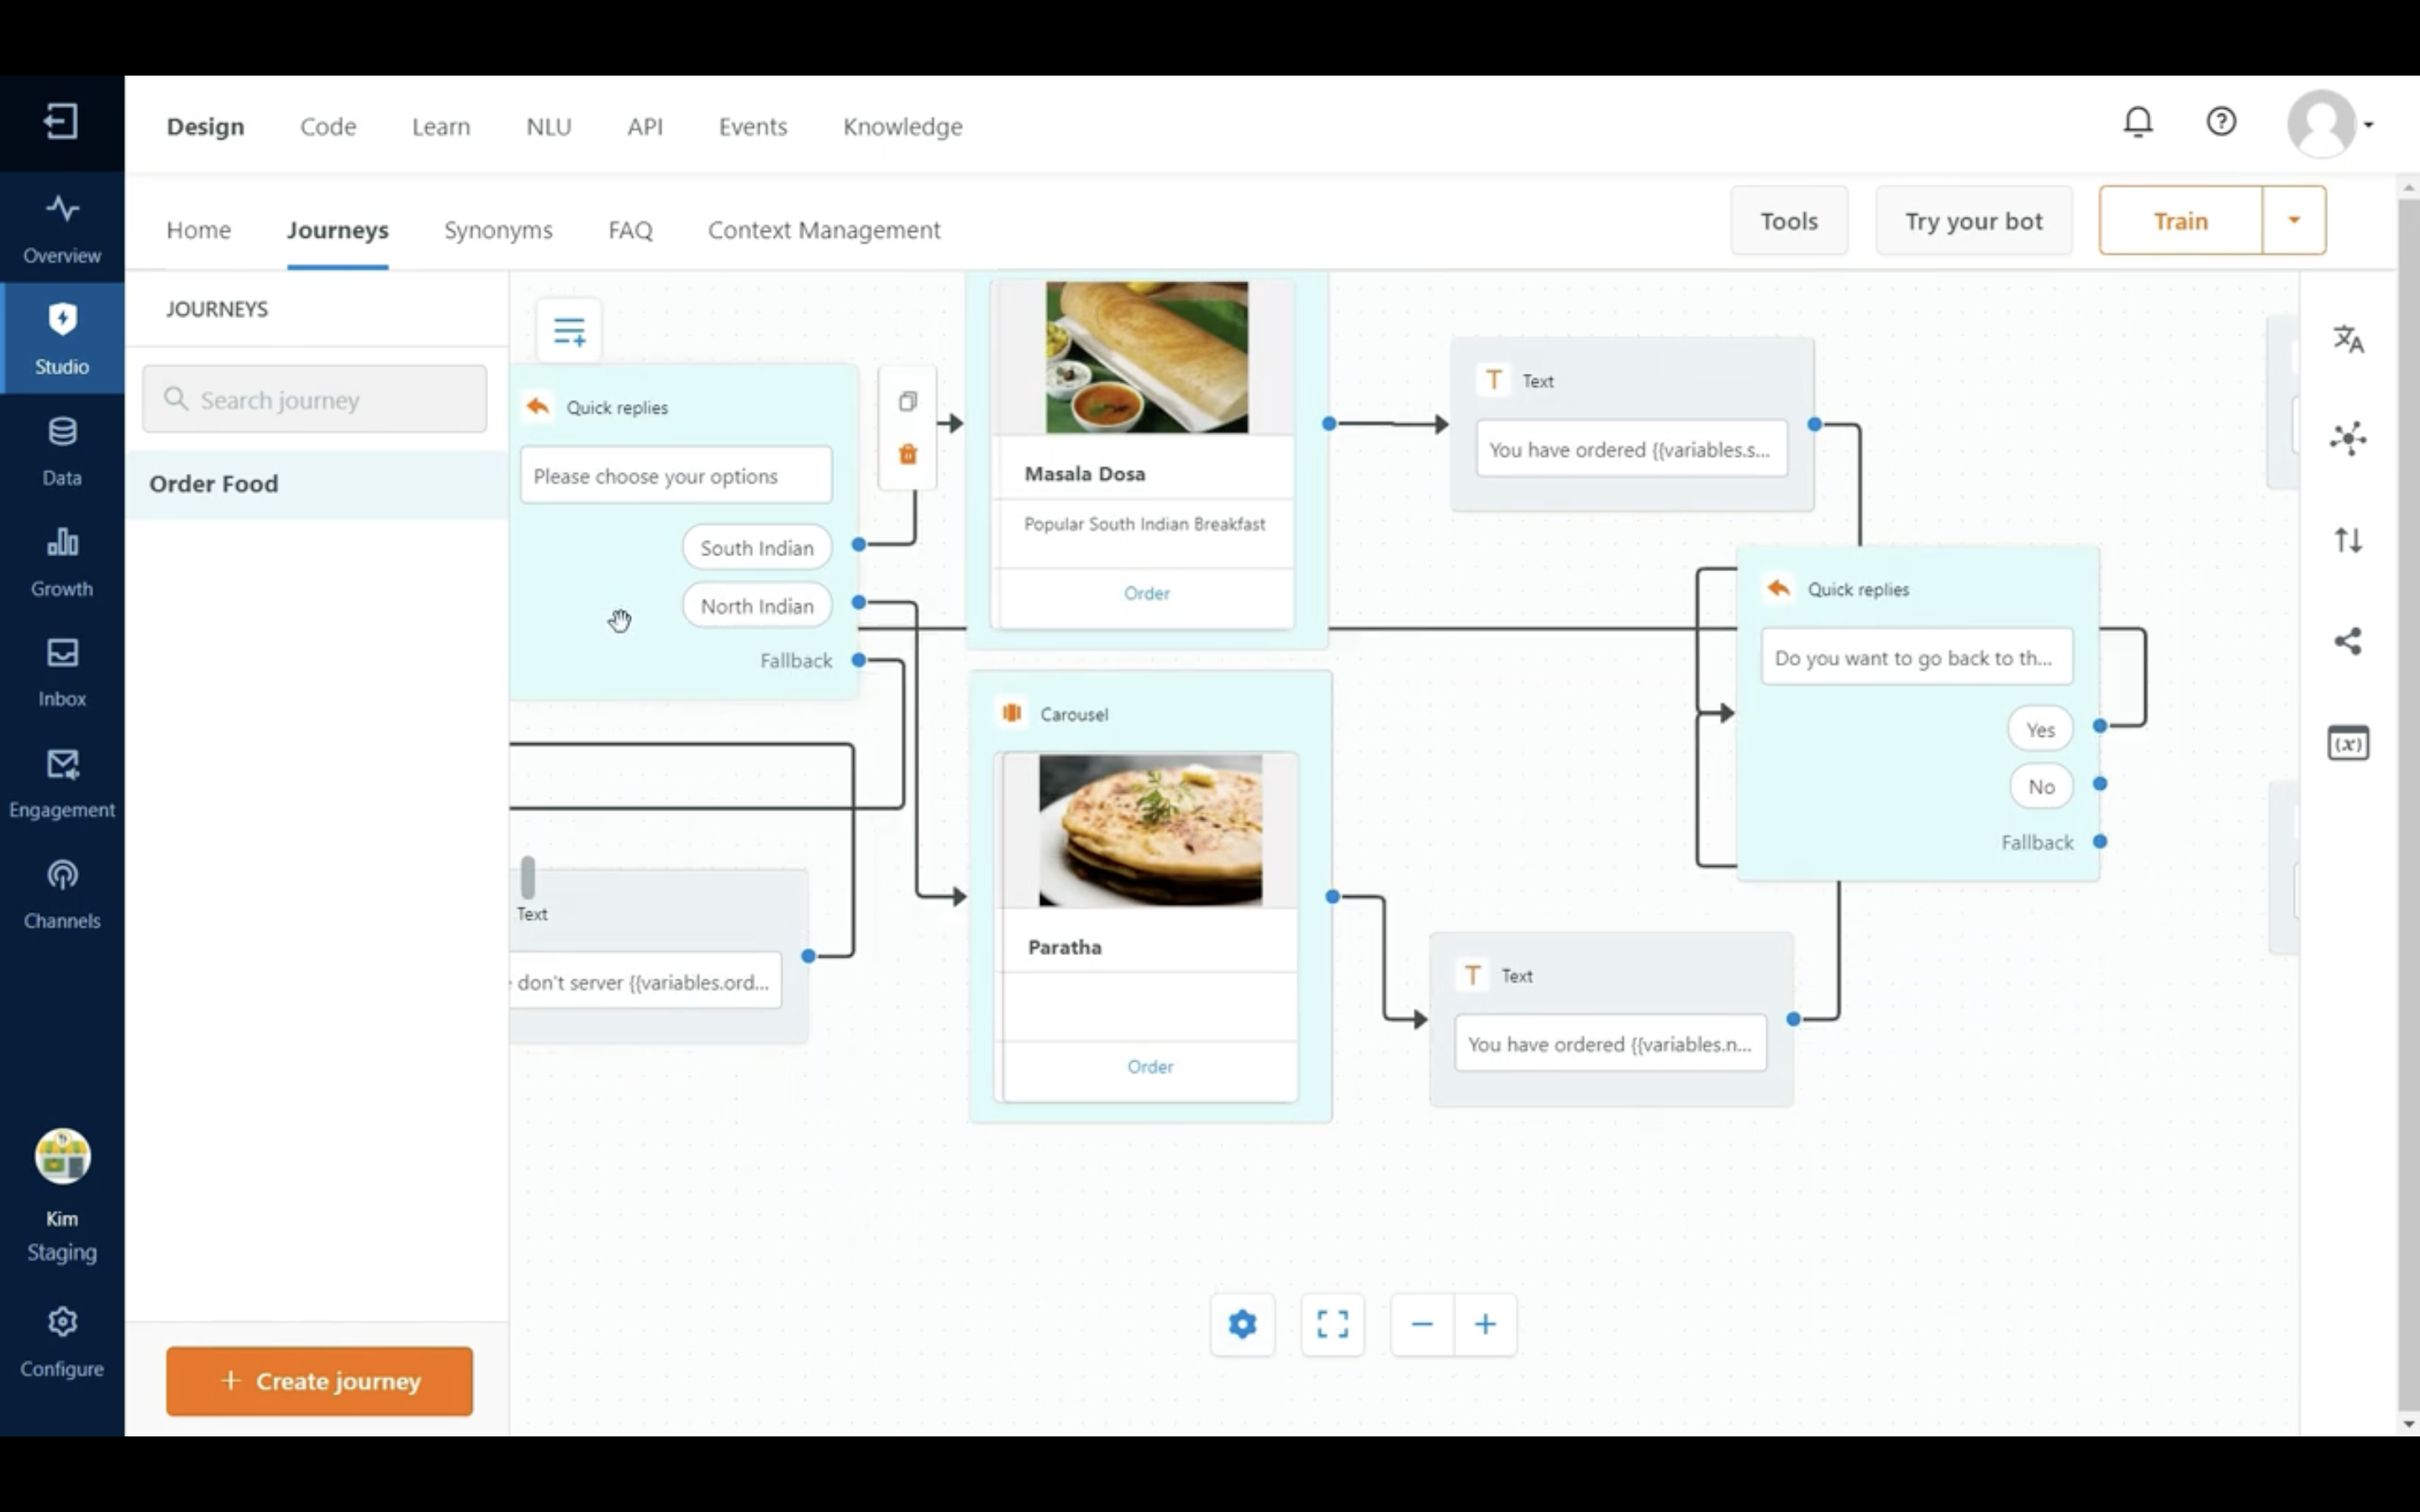Select the Order Food journey
2420x1512 pixels.
(317, 484)
